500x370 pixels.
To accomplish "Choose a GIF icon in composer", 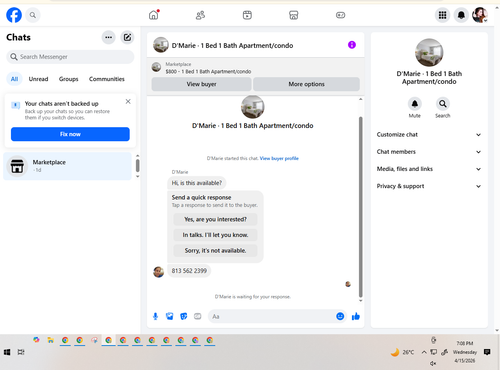I will [x=198, y=316].
